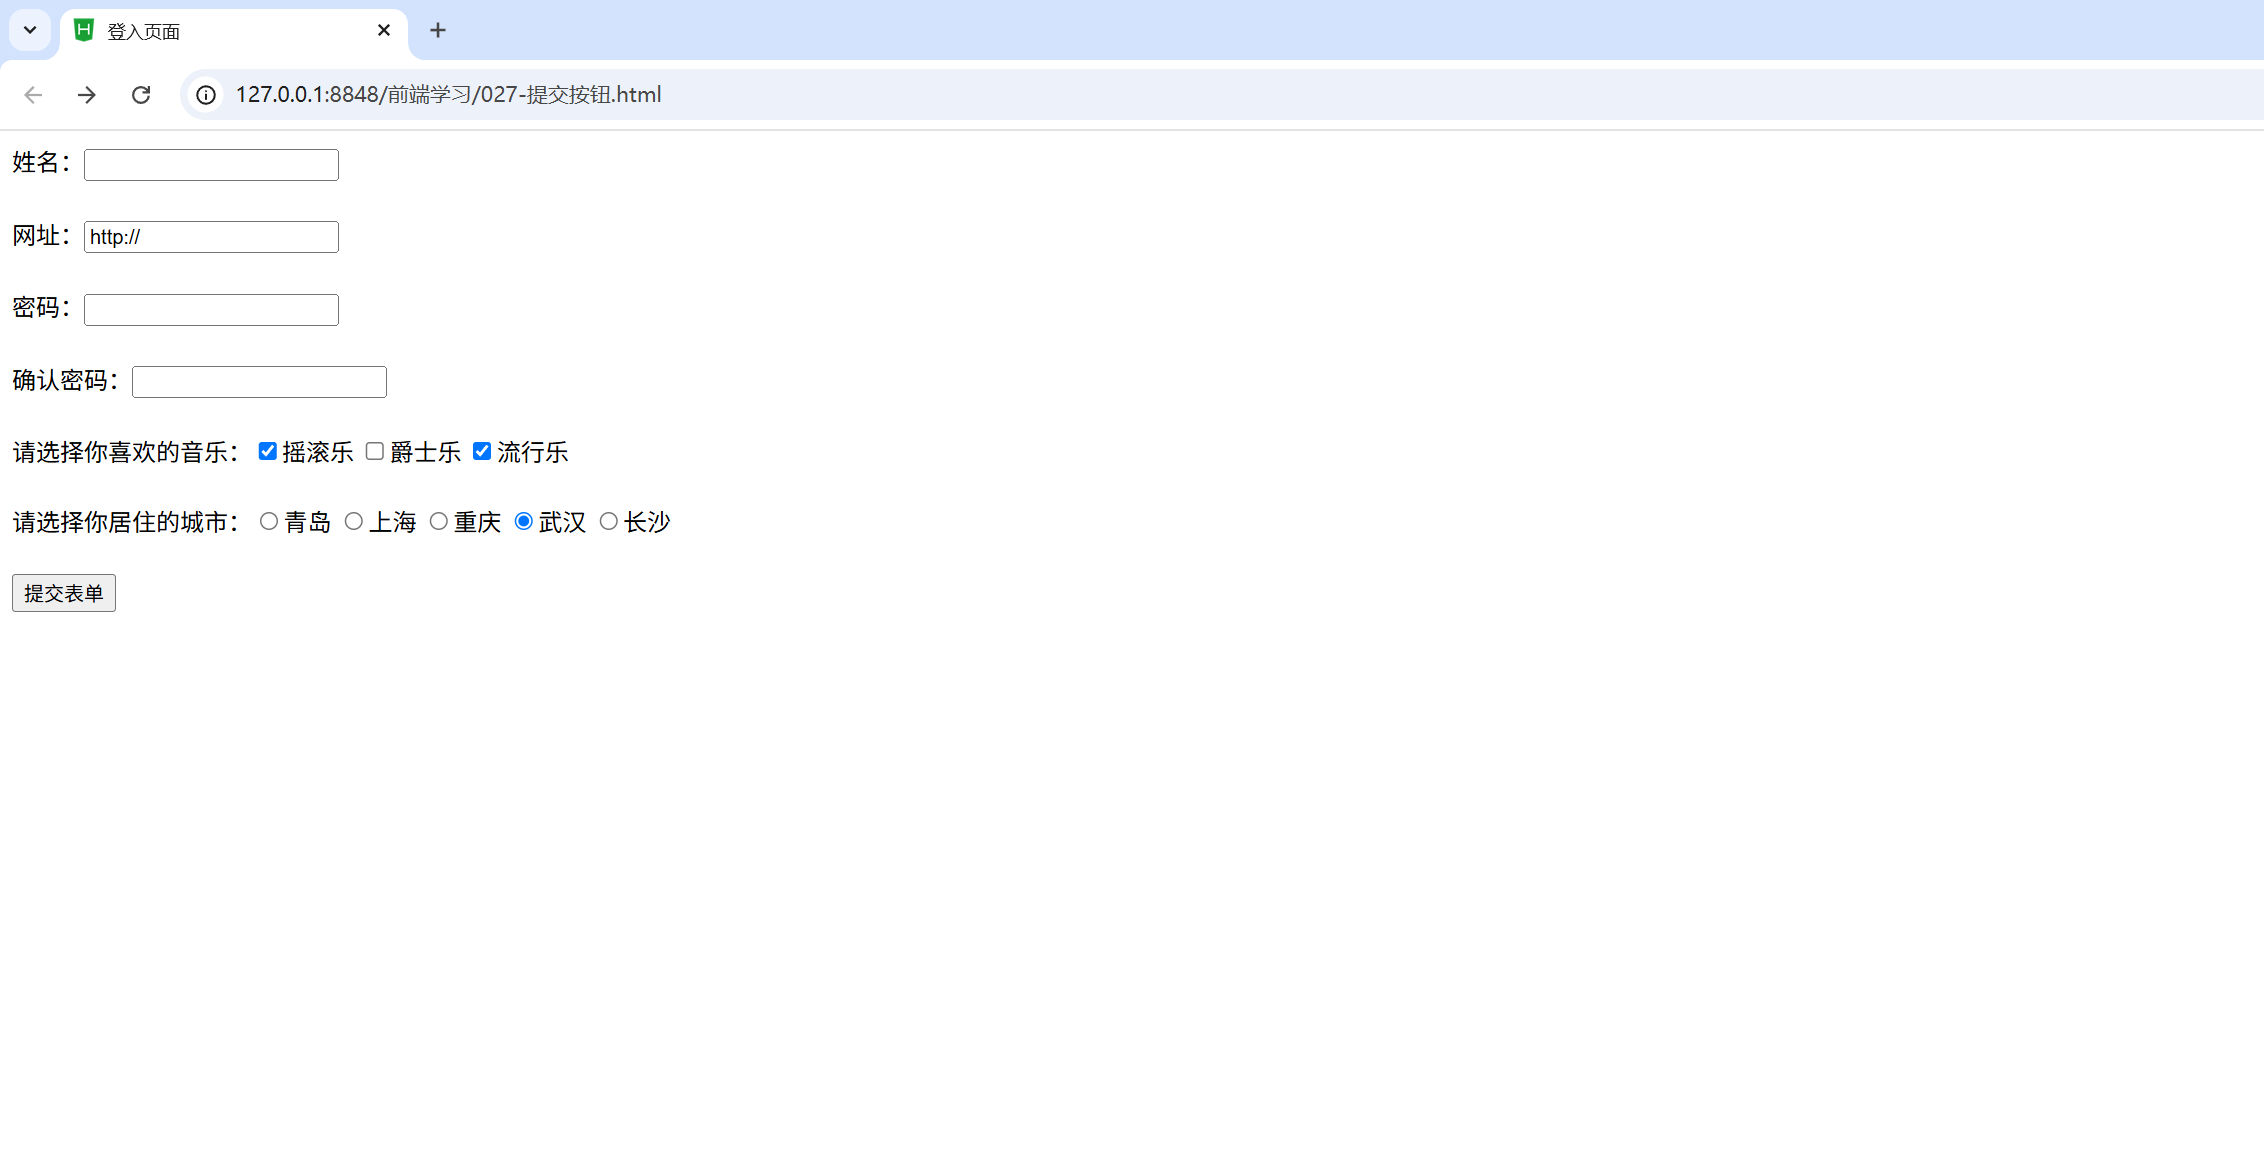
Task: Select the 青岛 radio button
Action: coord(269,521)
